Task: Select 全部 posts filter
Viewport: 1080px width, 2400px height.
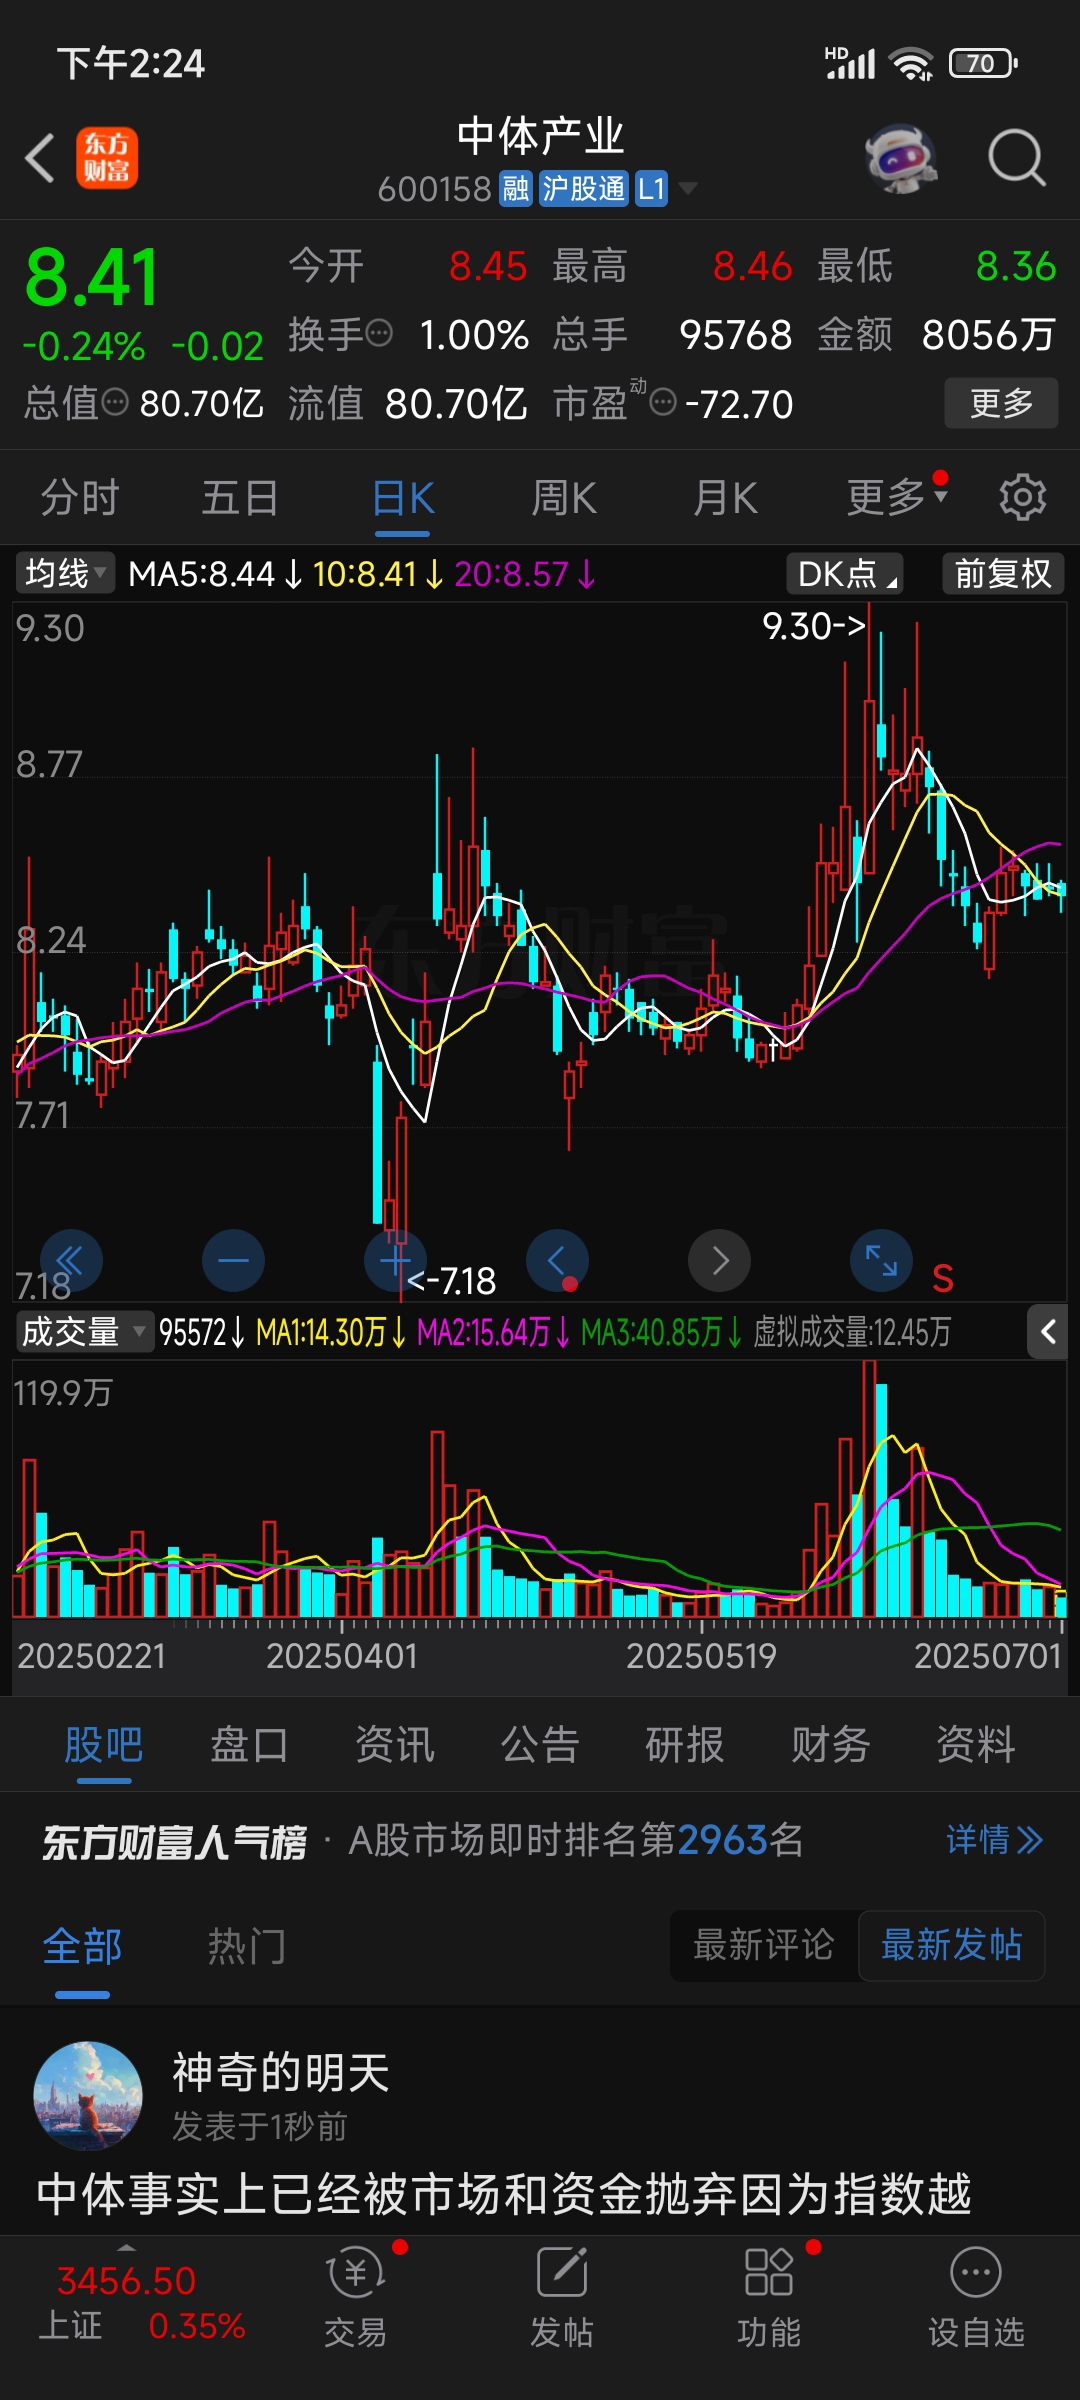Action: pos(82,1946)
